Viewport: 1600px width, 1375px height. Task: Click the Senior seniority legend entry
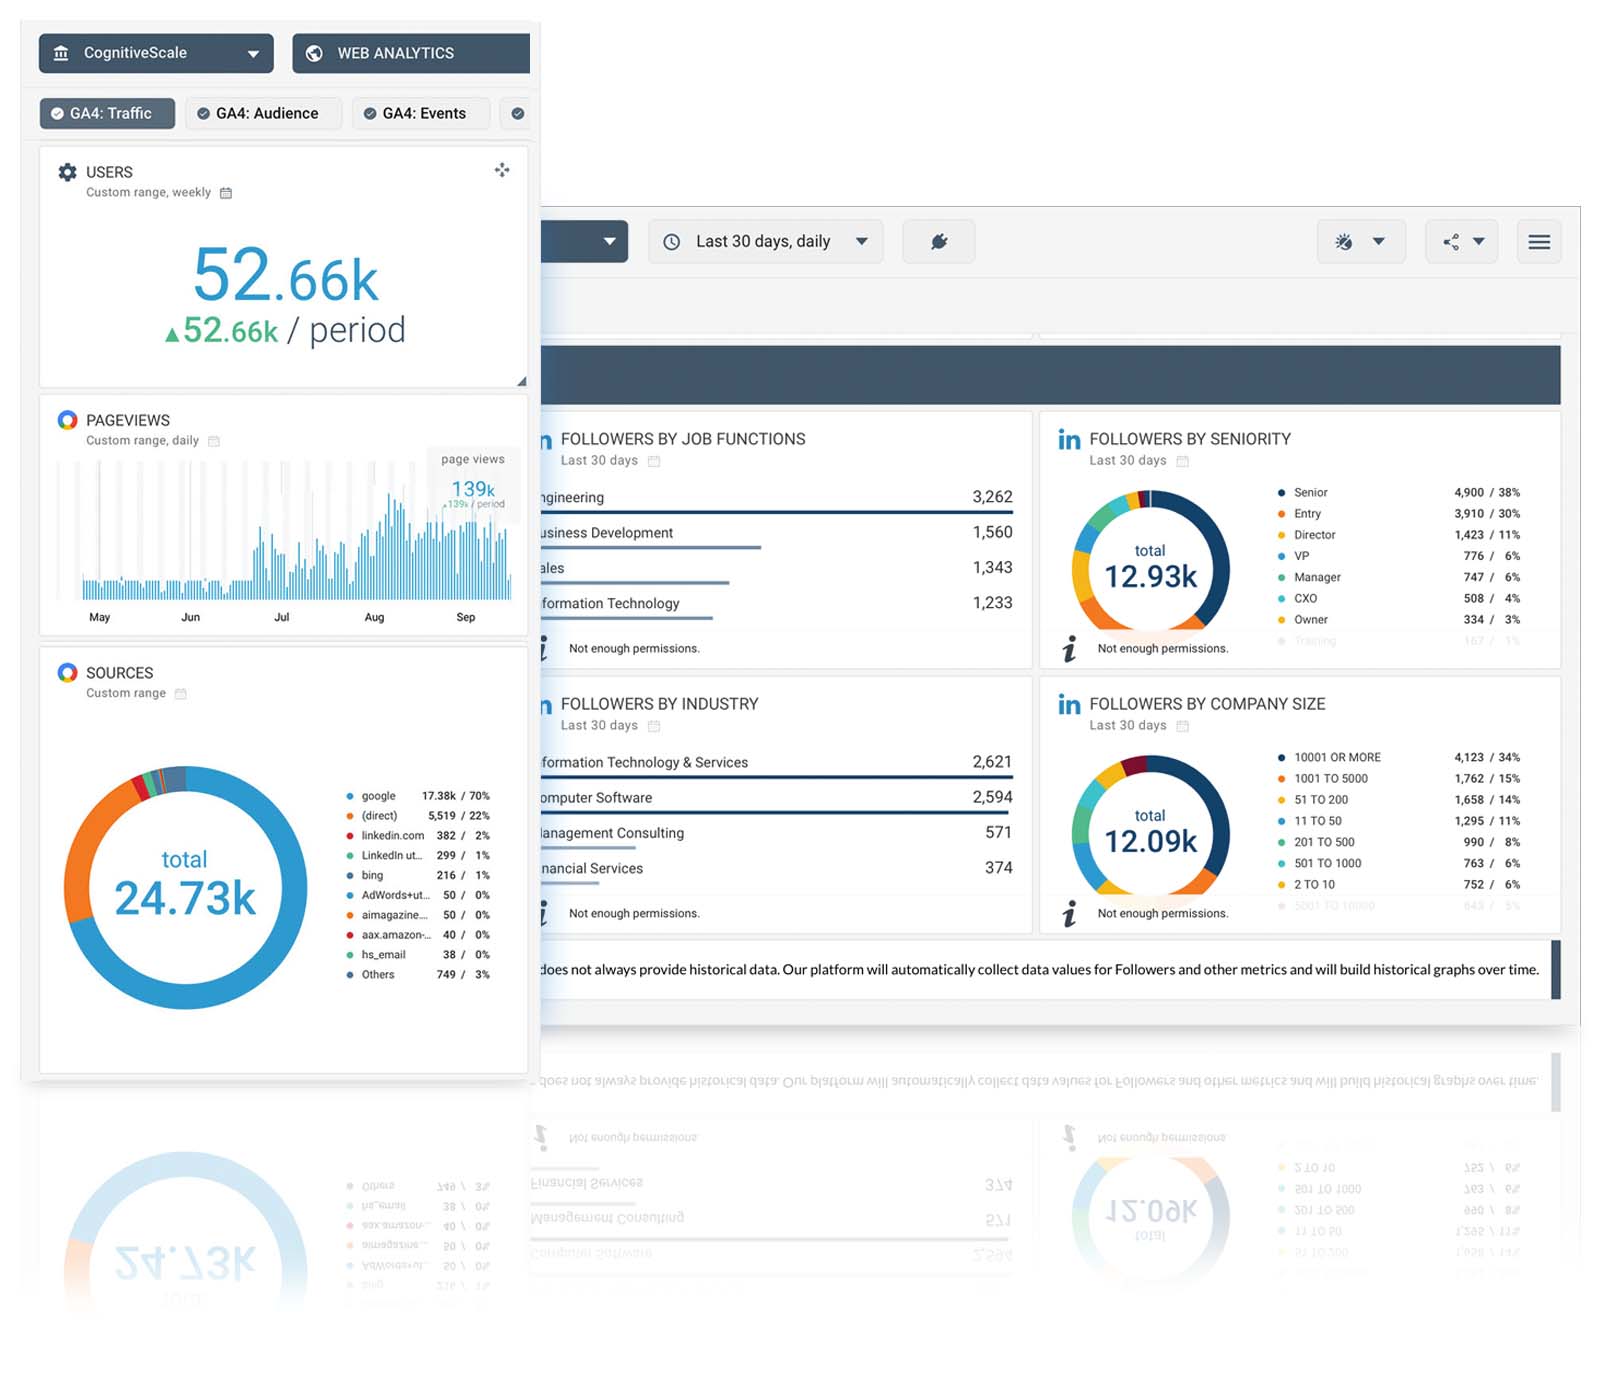(1398, 493)
